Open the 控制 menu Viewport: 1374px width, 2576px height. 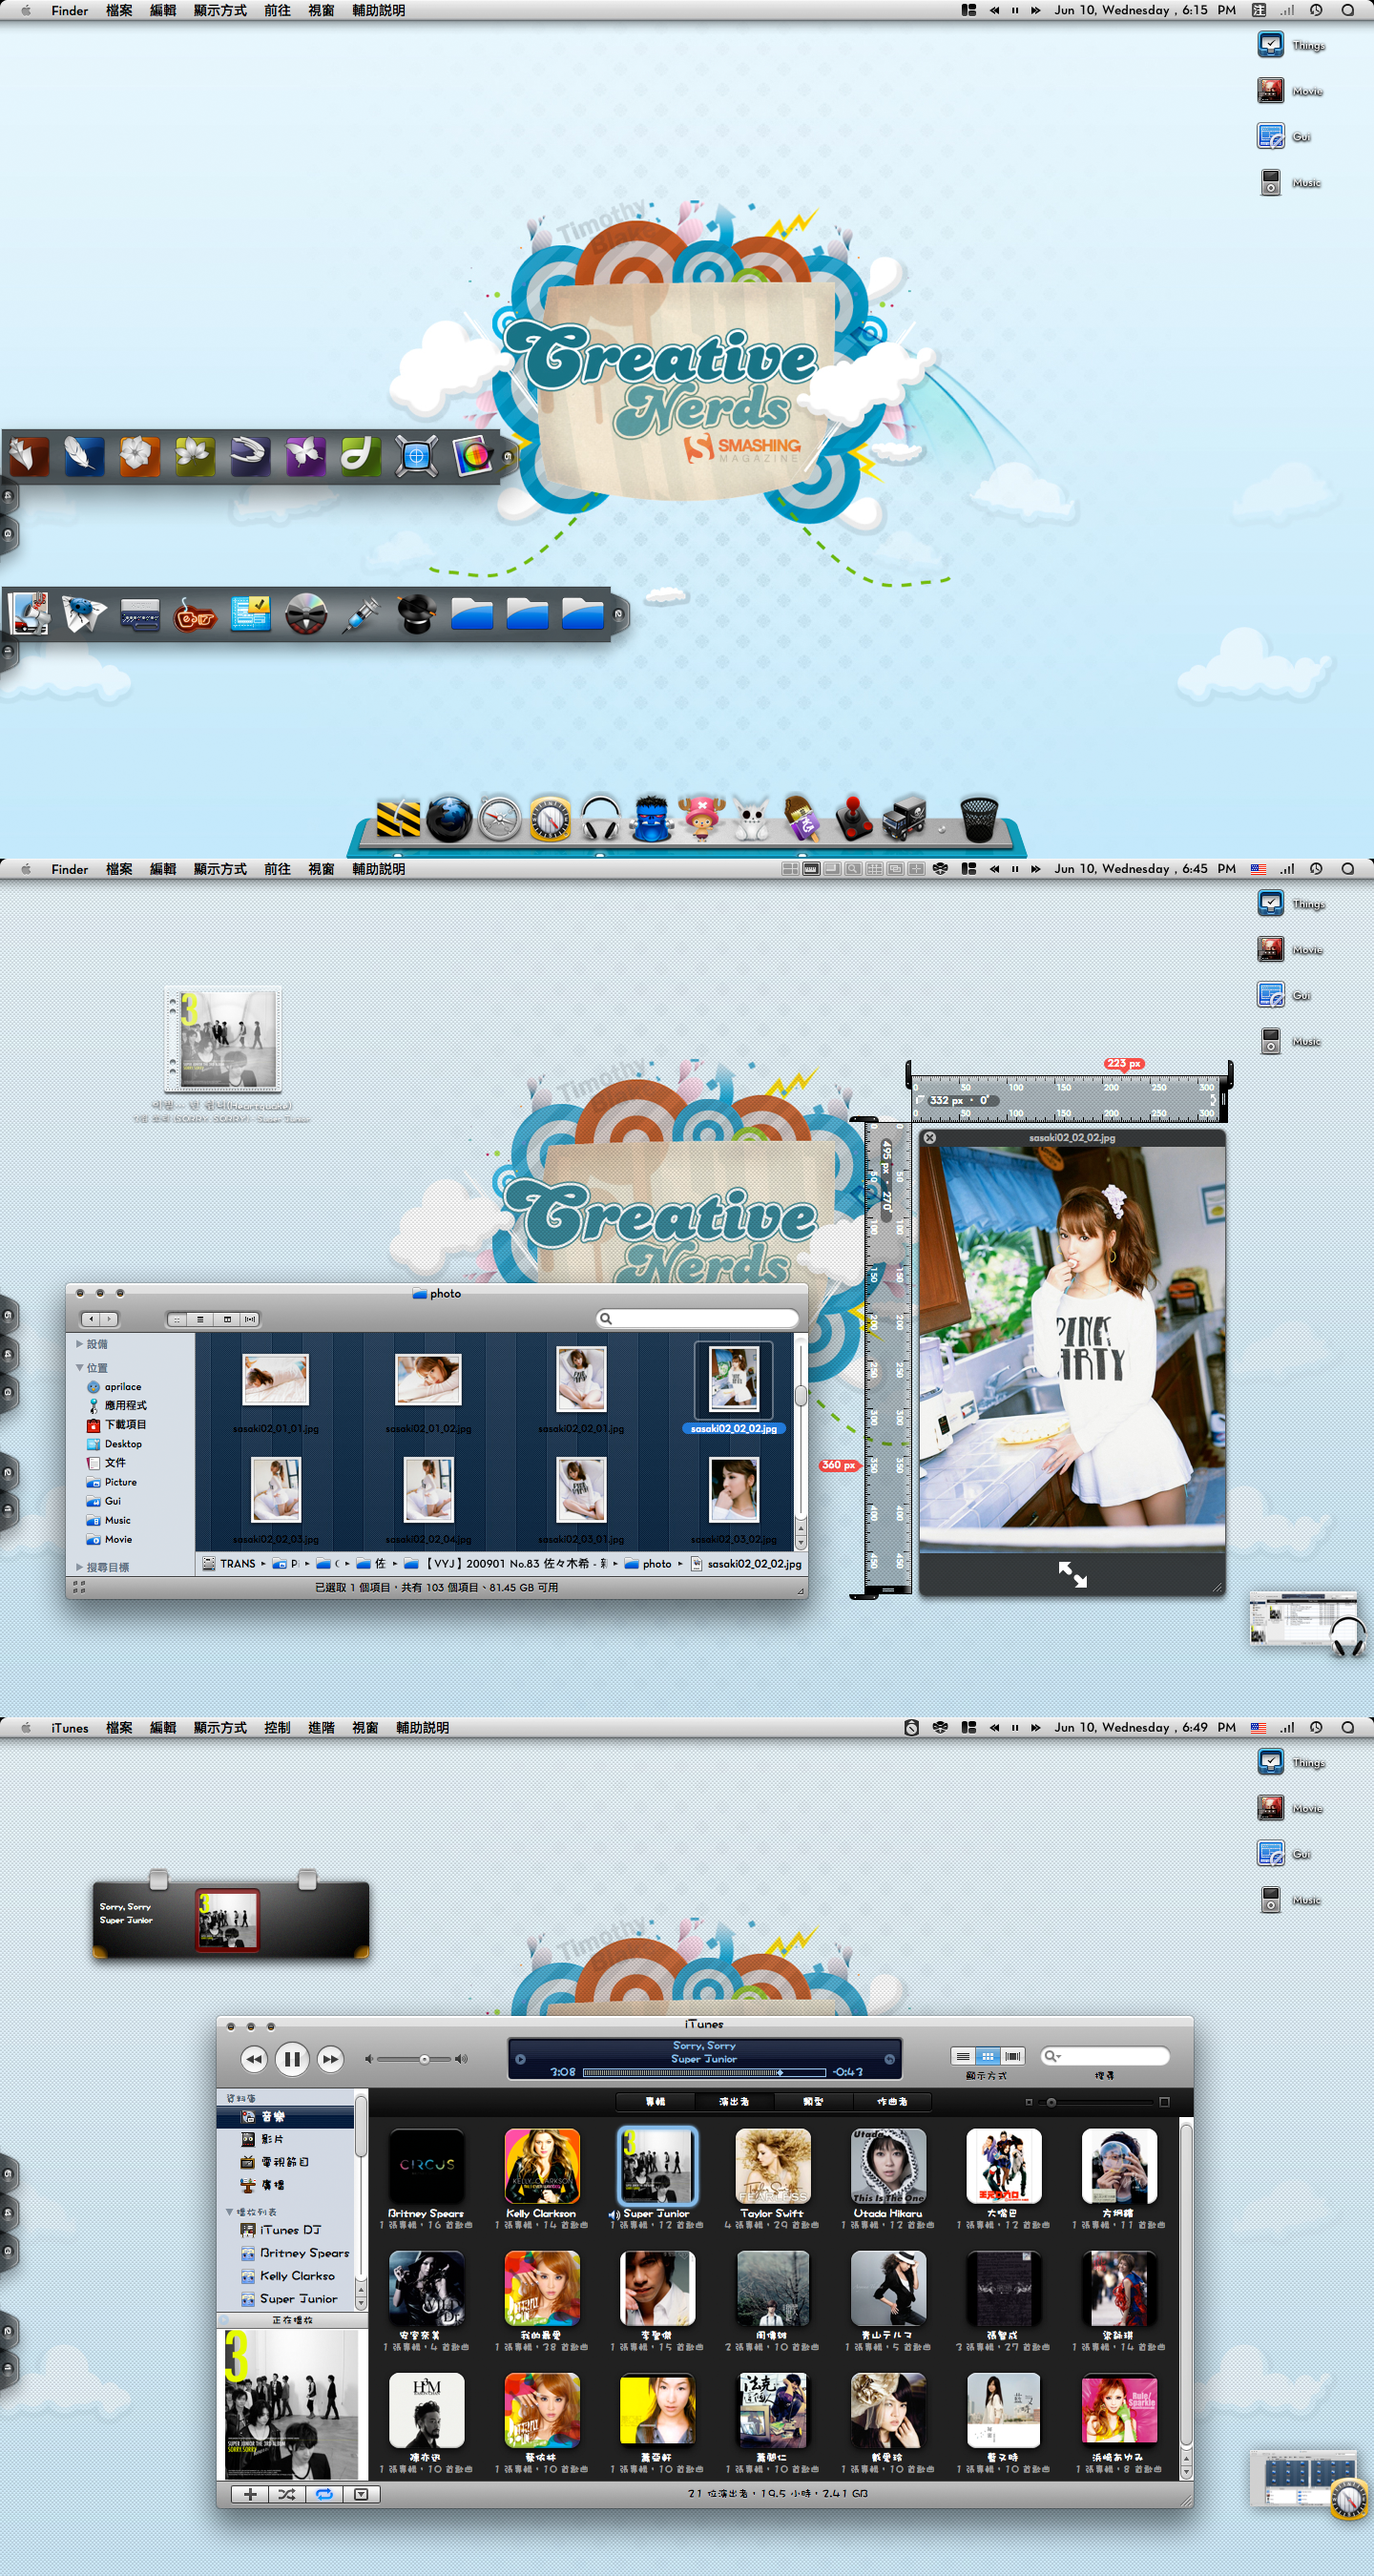pos(277,1728)
